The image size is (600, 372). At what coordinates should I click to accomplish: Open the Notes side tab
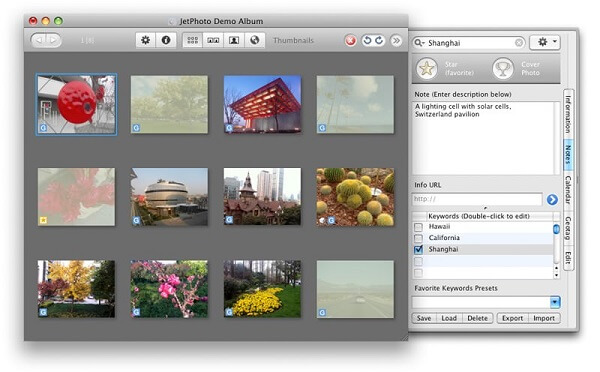pyautogui.click(x=568, y=154)
